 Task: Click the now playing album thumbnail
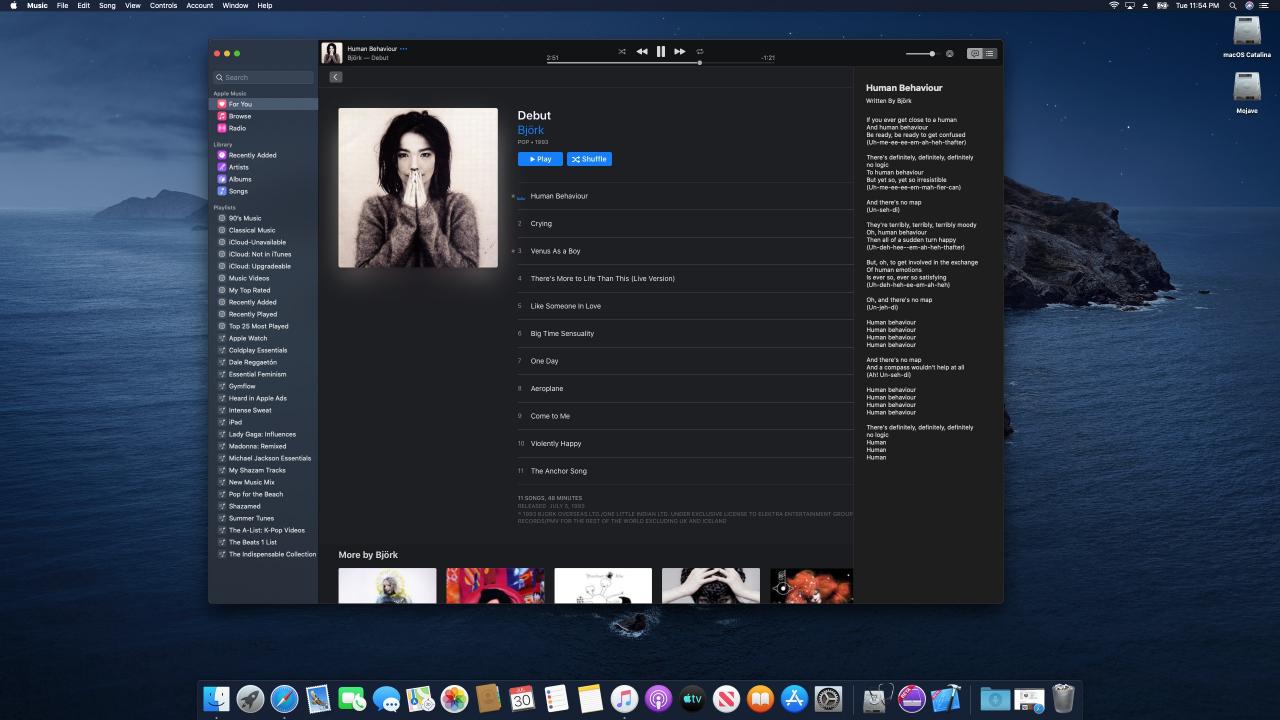pos(331,53)
